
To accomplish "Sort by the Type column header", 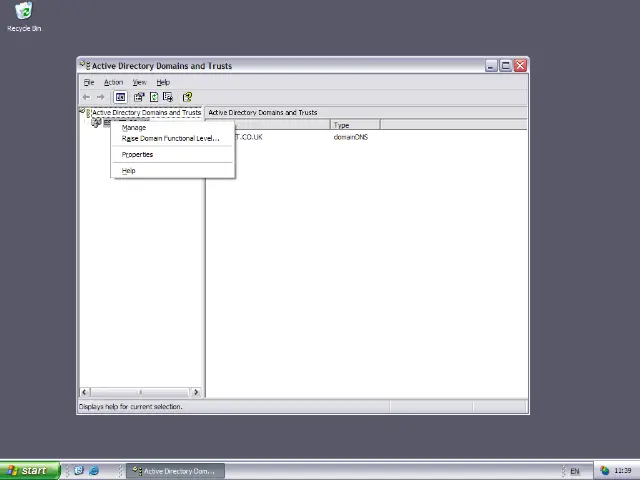I will pyautogui.click(x=354, y=125).
